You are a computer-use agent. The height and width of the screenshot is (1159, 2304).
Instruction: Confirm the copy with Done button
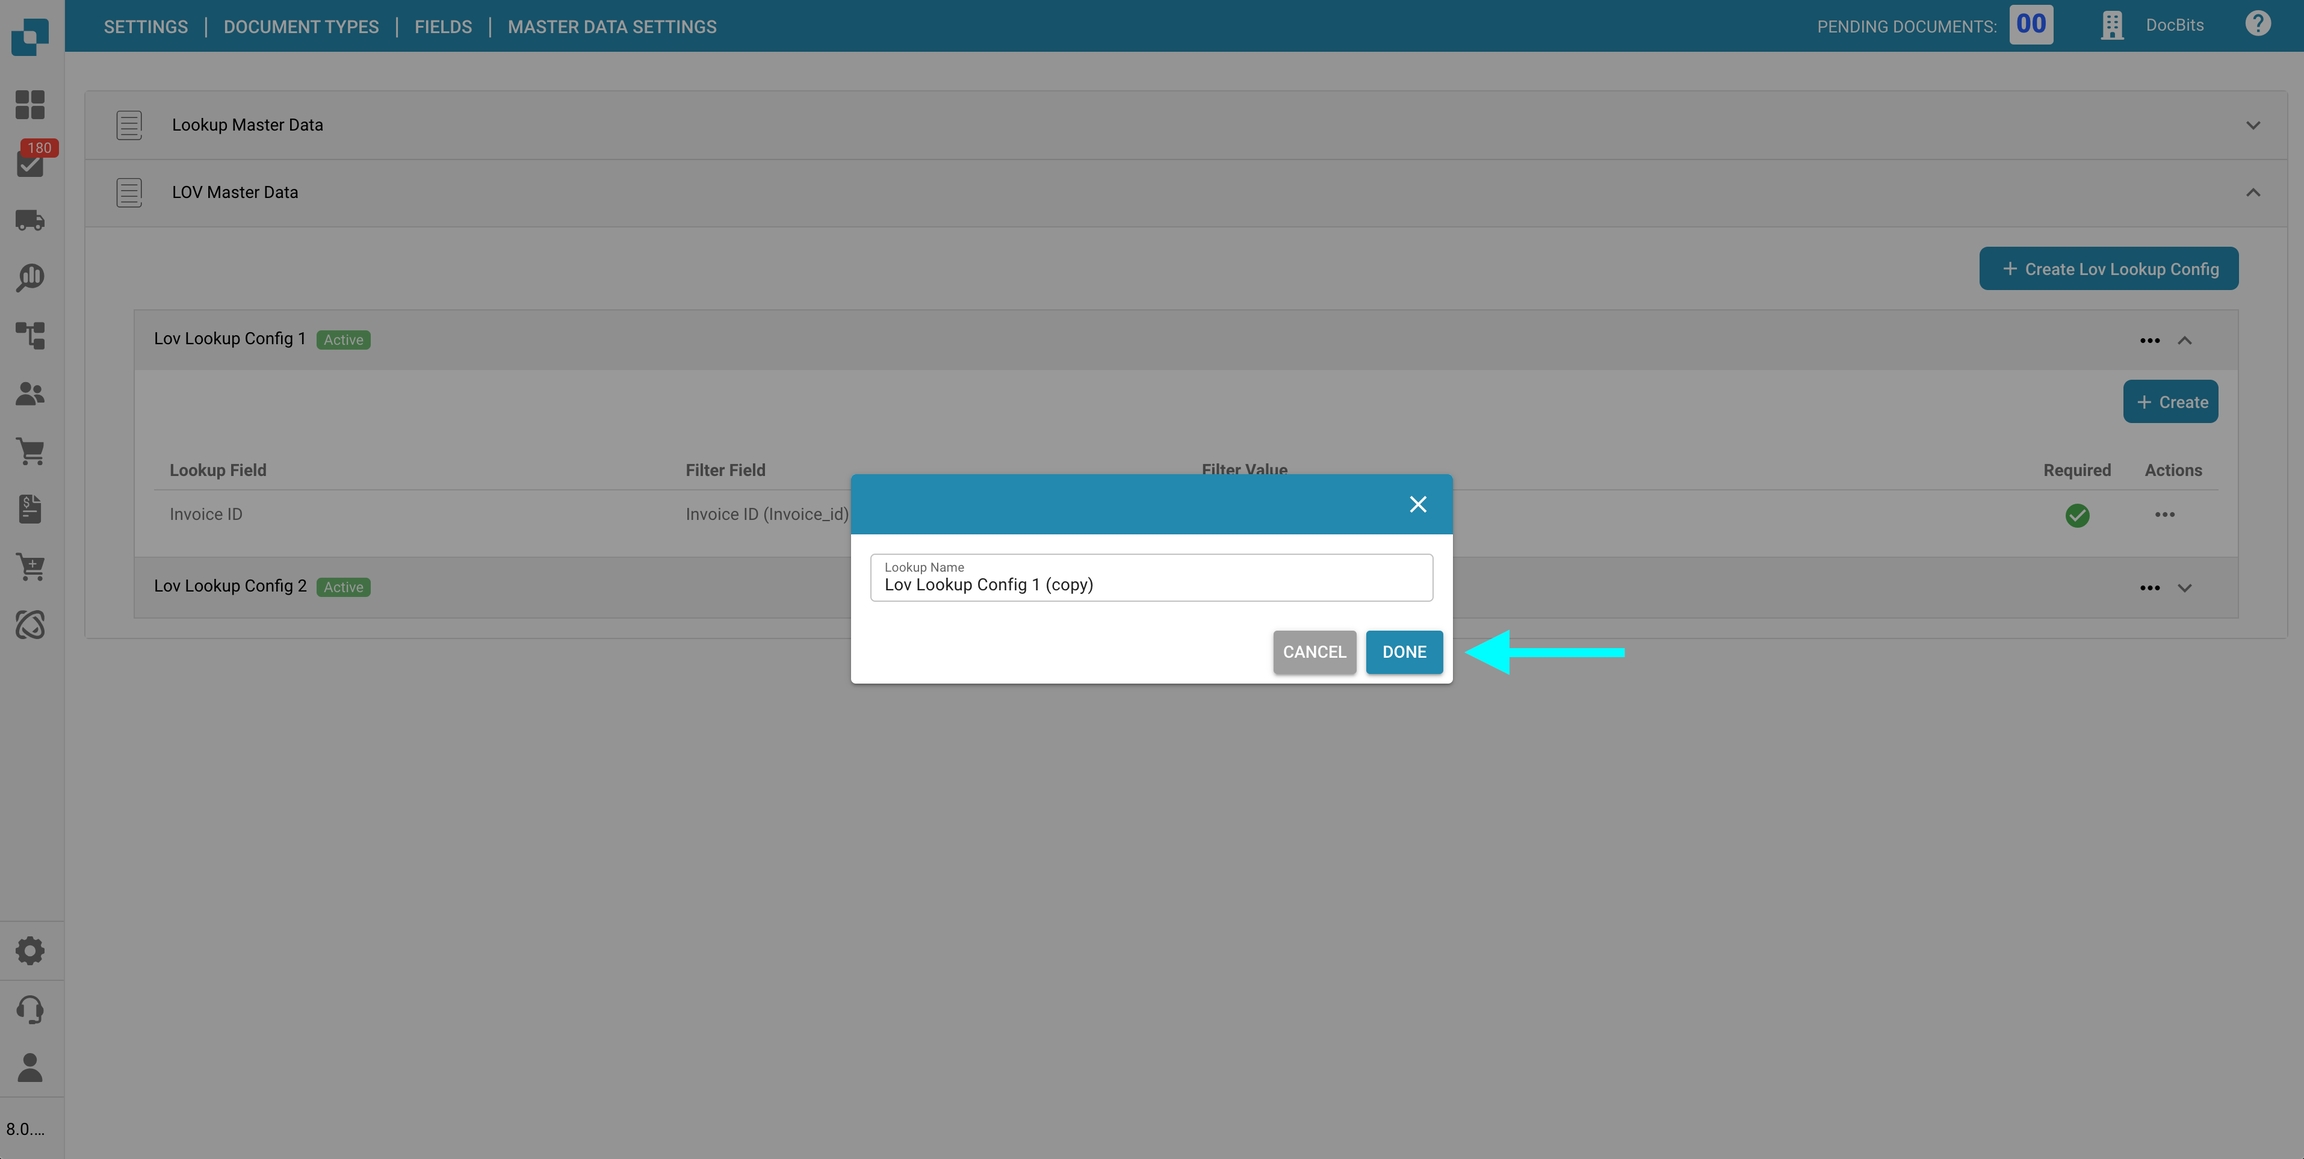[1403, 652]
